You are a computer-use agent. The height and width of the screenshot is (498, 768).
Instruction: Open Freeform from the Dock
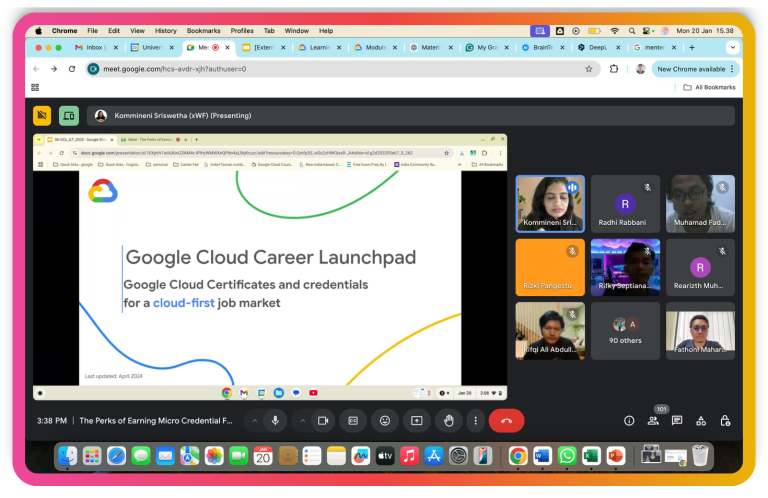click(x=360, y=456)
